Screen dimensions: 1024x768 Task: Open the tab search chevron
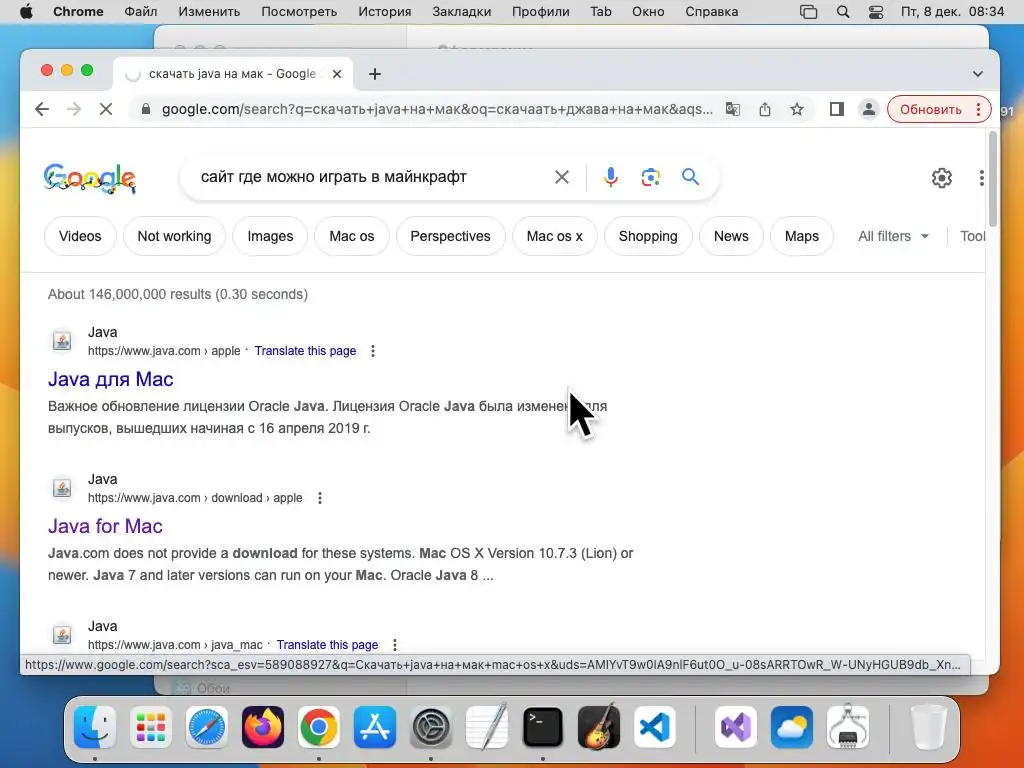click(x=978, y=74)
